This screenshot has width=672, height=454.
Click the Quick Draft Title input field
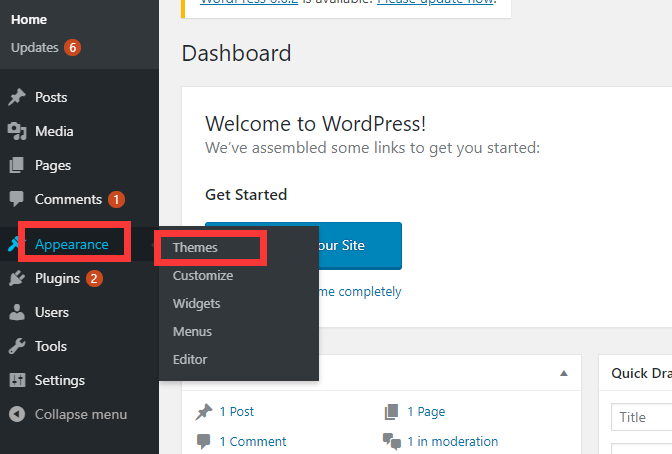coord(641,417)
